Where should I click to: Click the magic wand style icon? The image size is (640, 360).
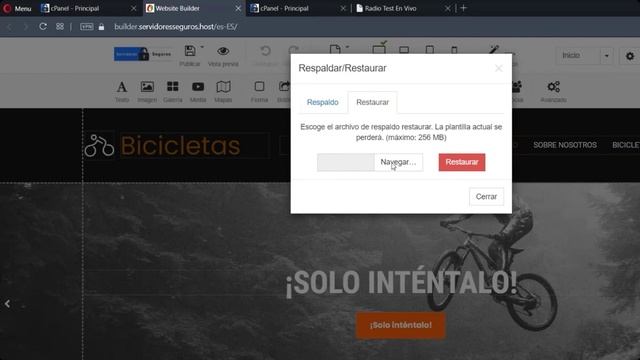[494, 49]
